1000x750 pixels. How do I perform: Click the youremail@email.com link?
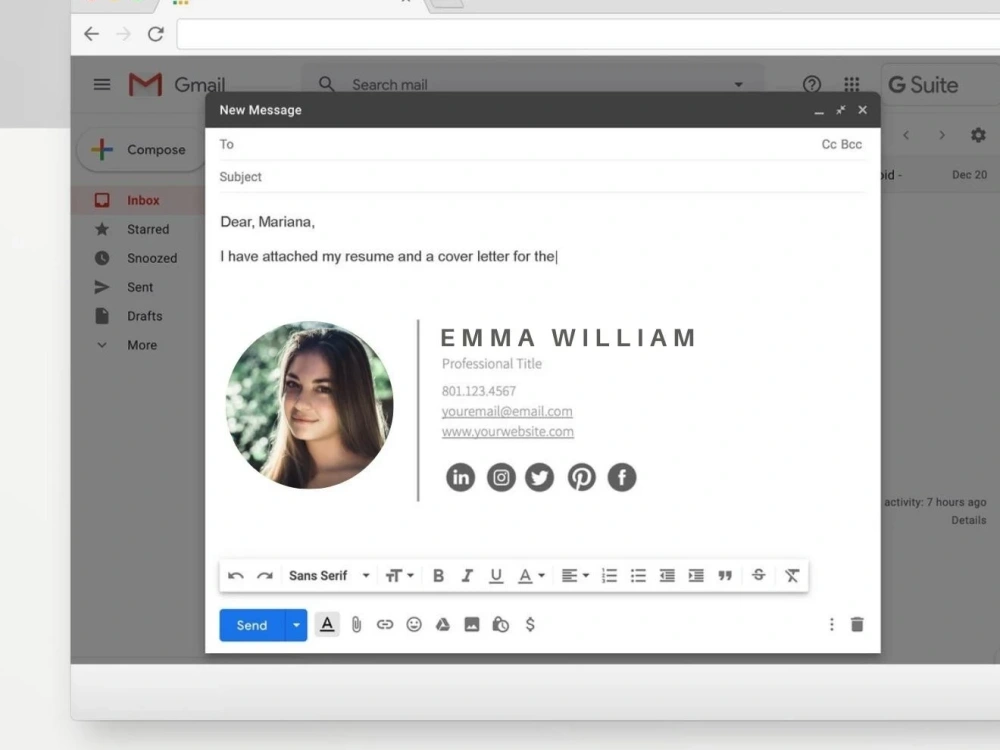point(507,411)
